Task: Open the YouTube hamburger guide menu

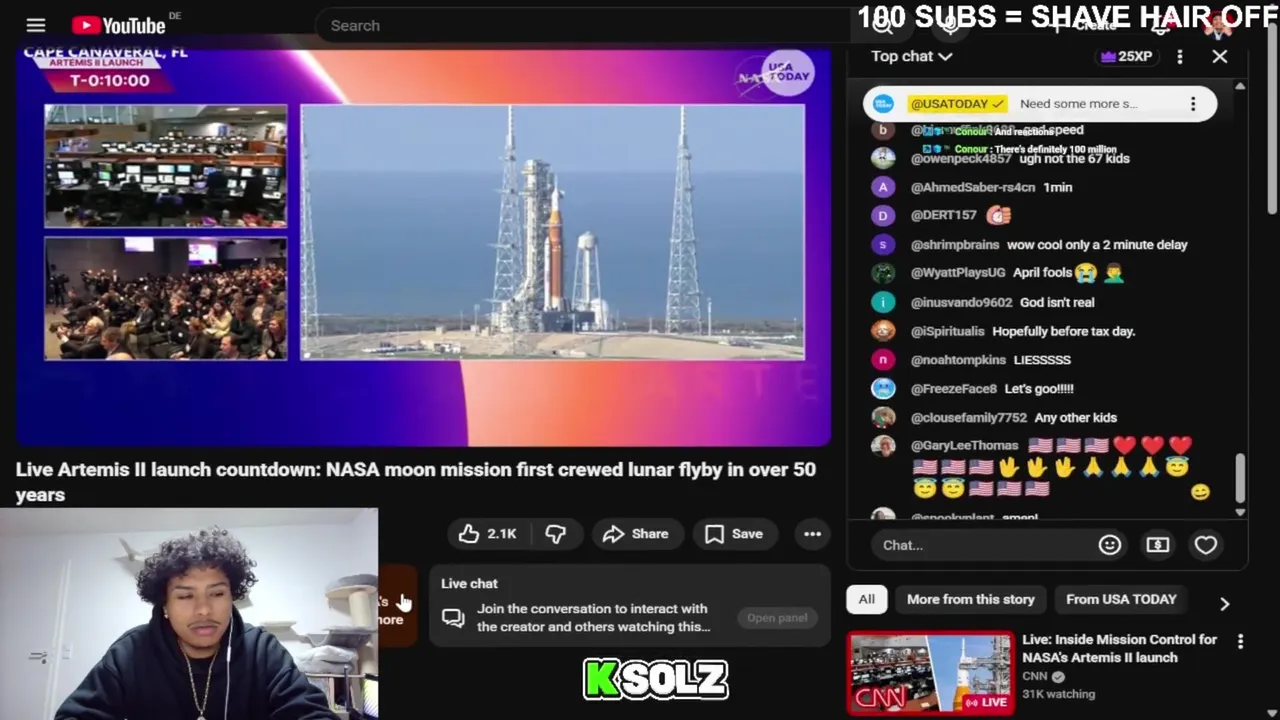Action: [x=36, y=25]
